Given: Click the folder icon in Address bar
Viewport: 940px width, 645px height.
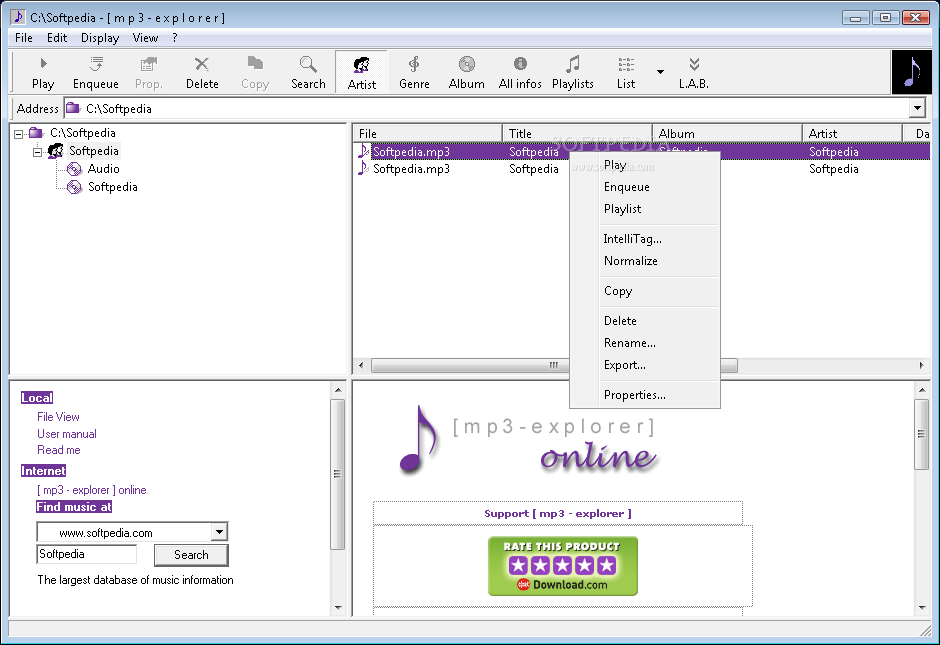Looking at the screenshot, I should 73,108.
